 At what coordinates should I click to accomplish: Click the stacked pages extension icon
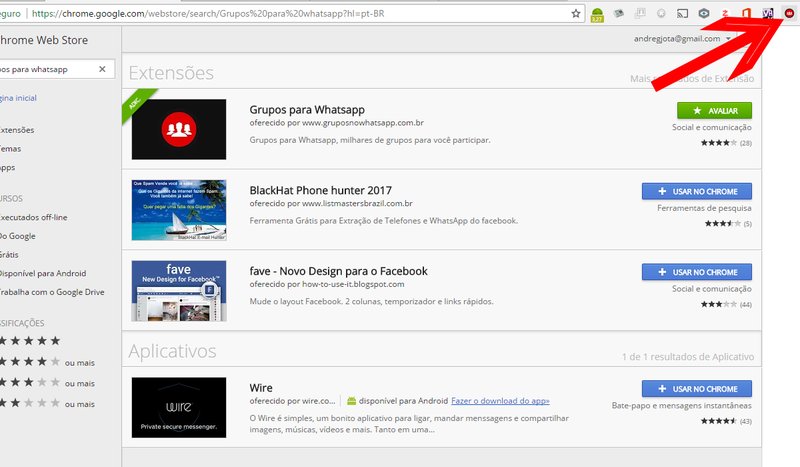tap(640, 14)
